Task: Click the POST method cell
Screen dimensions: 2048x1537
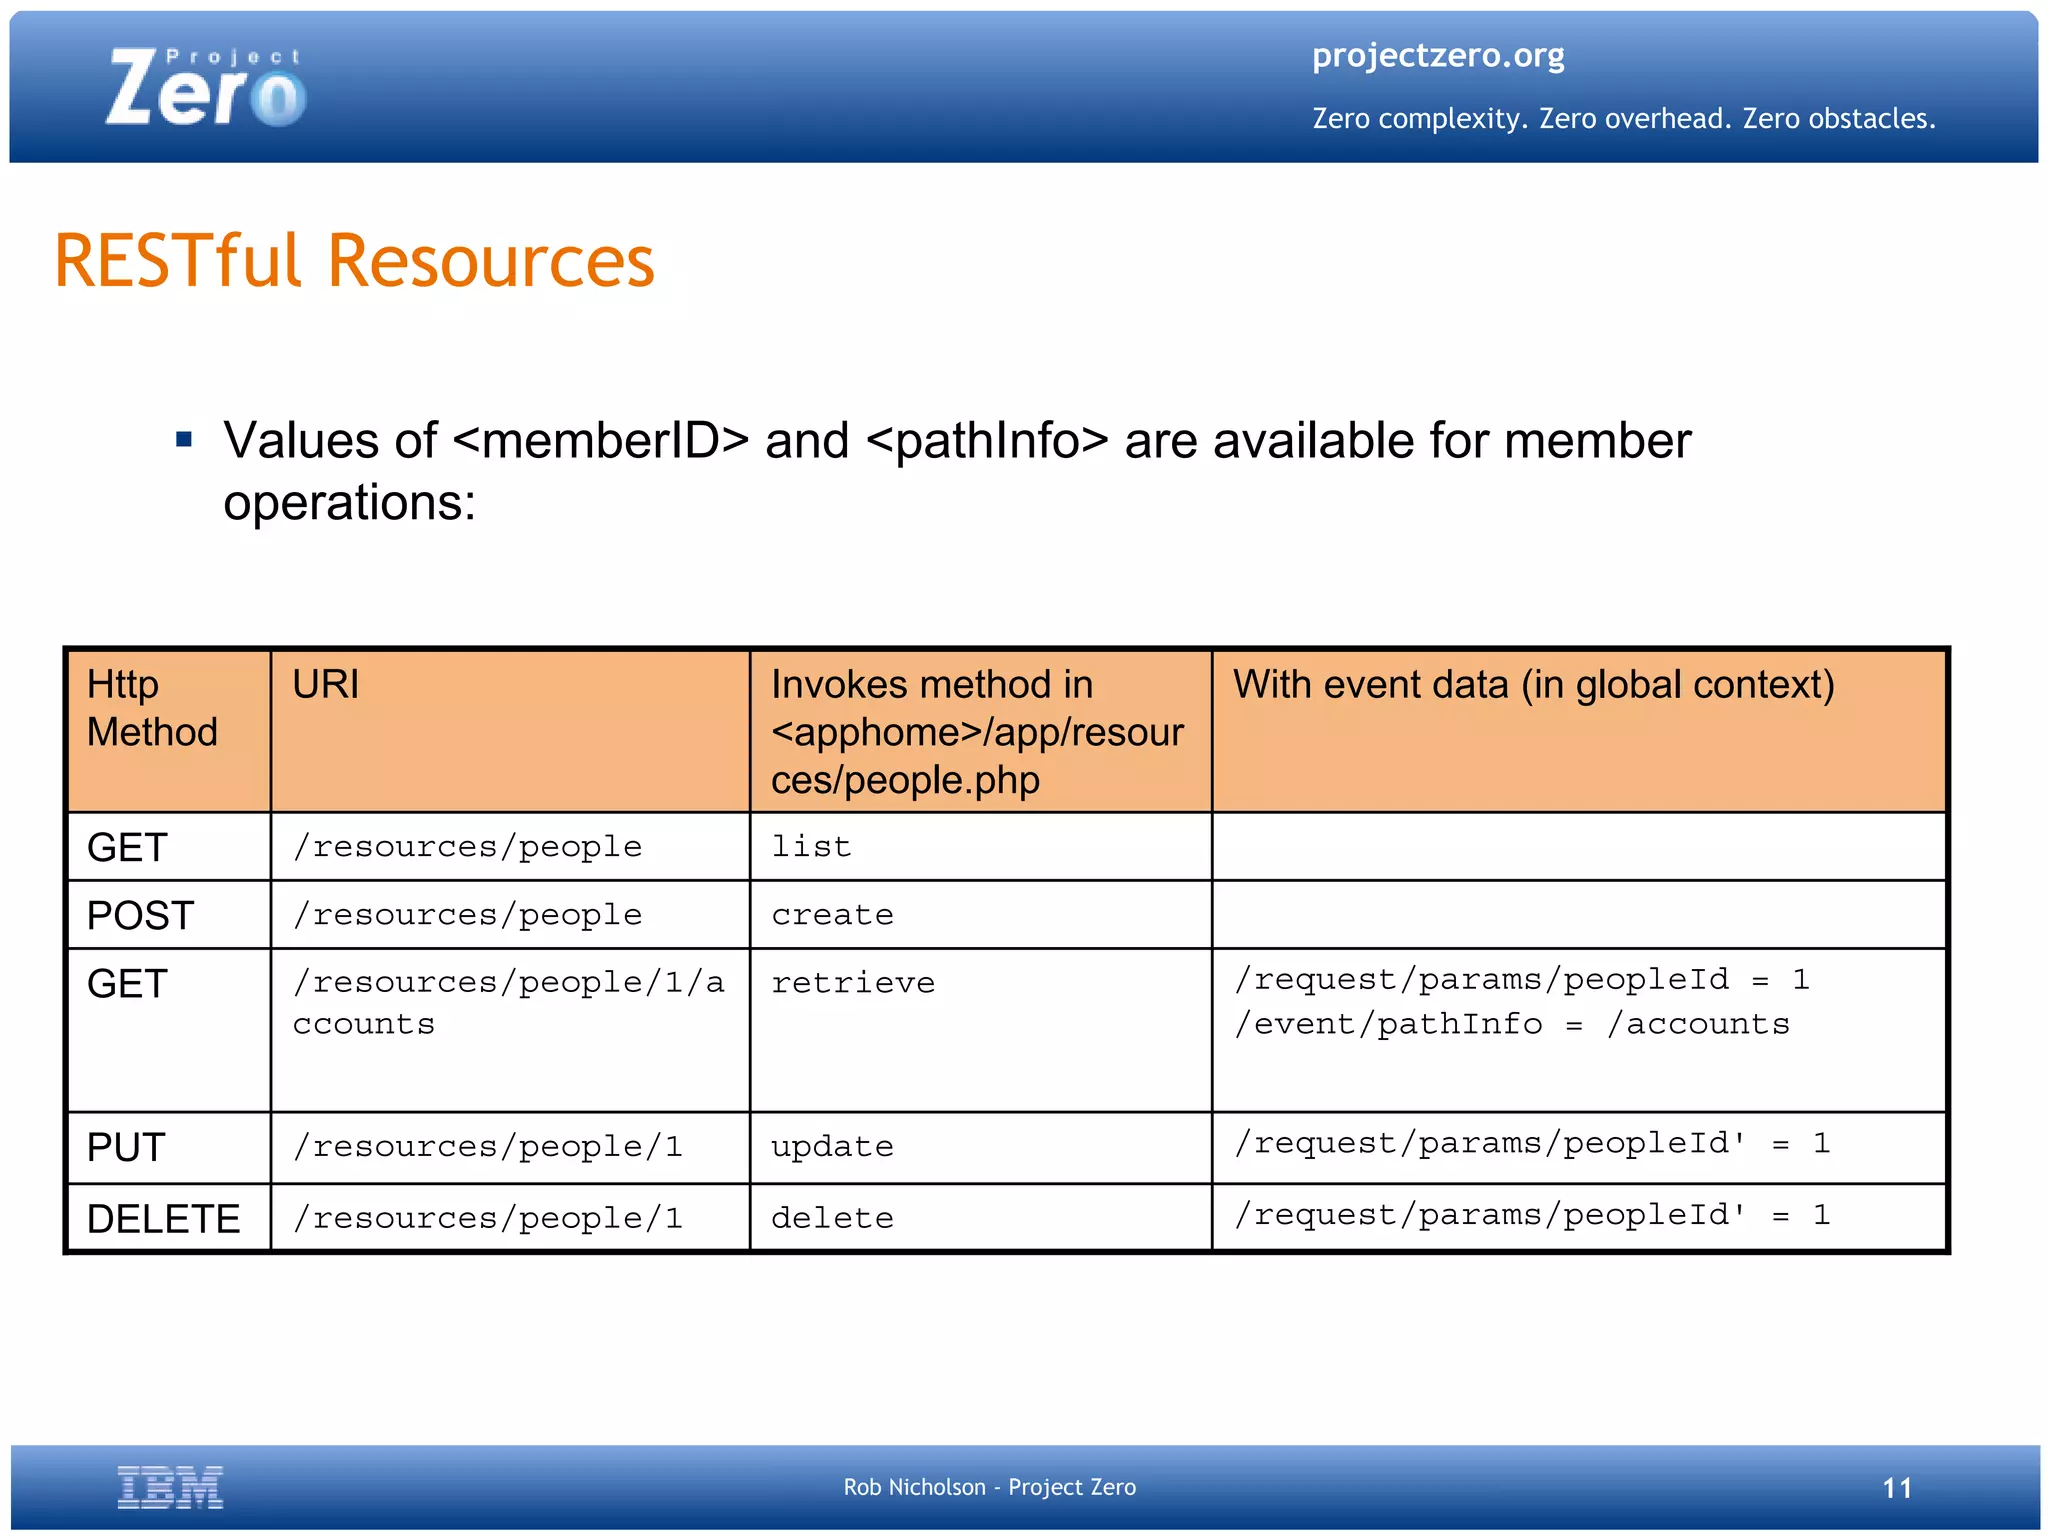Action: (x=140, y=915)
